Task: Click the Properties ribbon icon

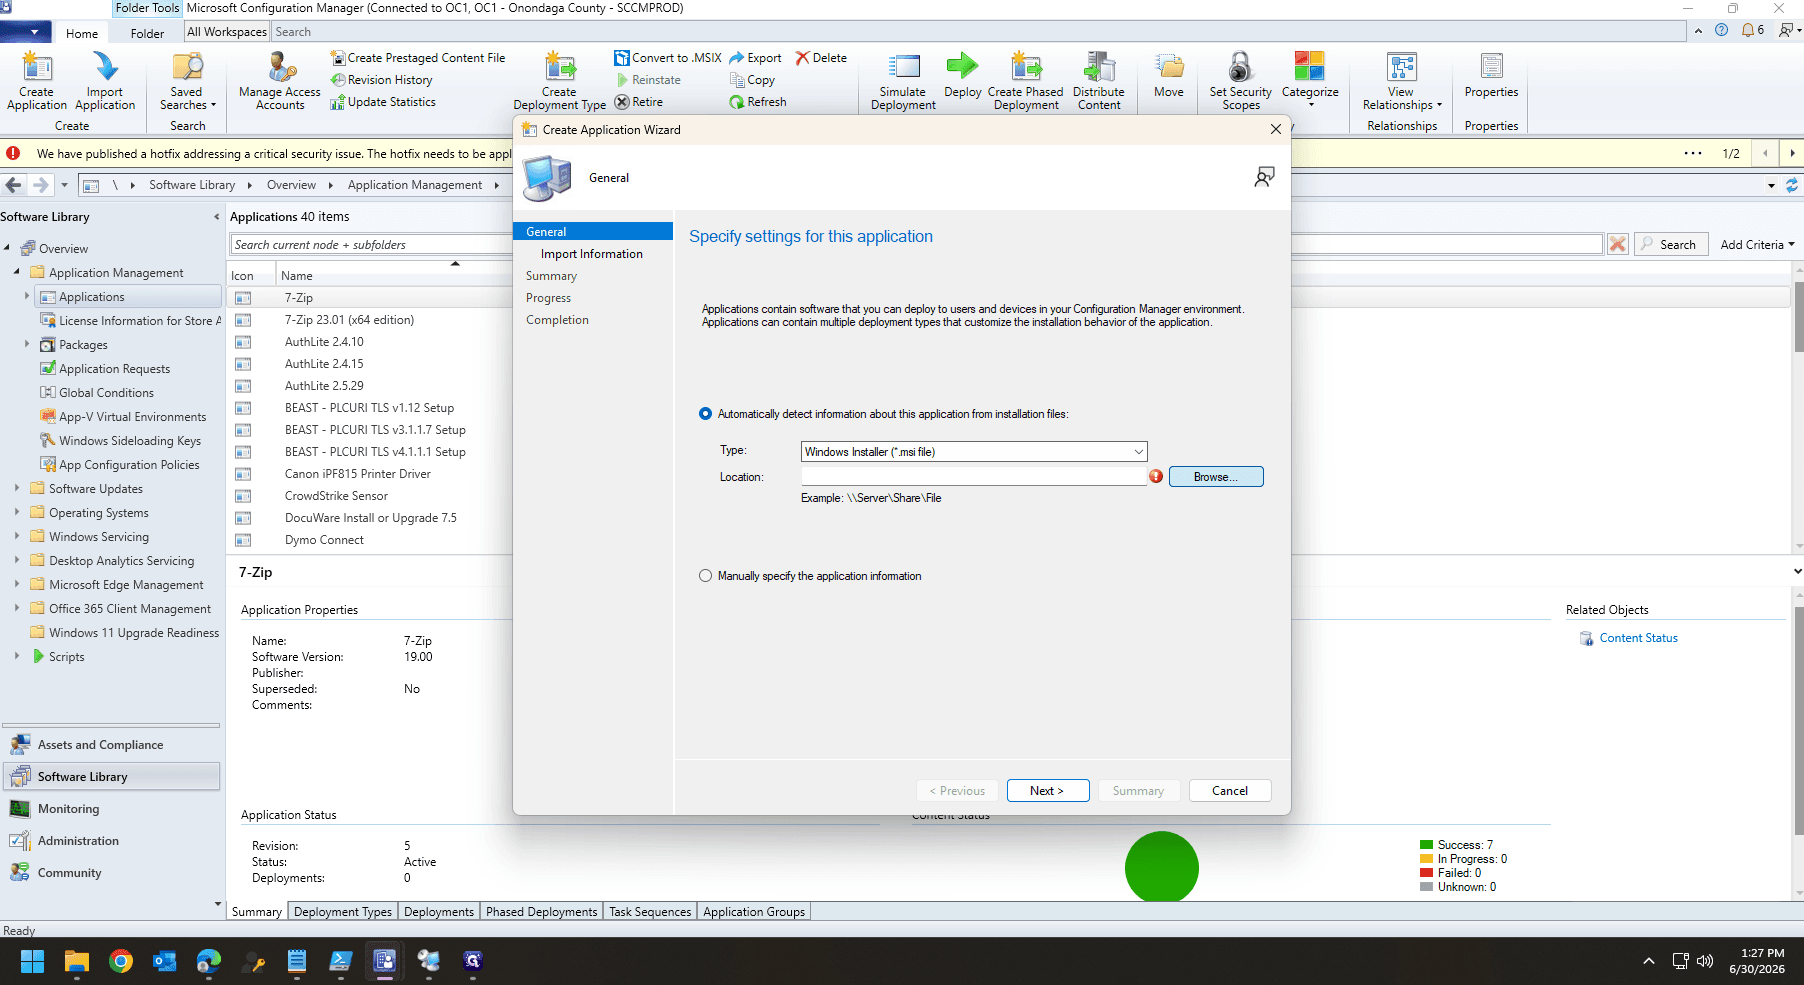Action: 1491,68
